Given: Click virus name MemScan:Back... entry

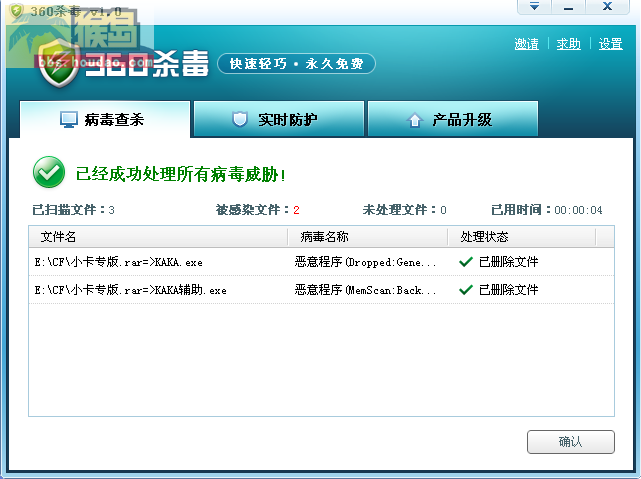Looking at the screenshot, I should coord(365,290).
